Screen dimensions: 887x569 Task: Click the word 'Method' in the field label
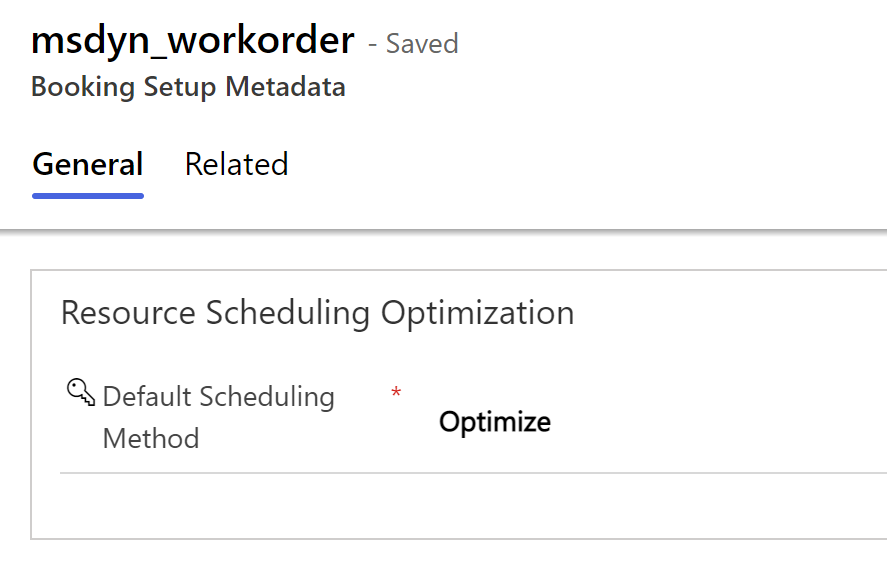click(x=151, y=438)
